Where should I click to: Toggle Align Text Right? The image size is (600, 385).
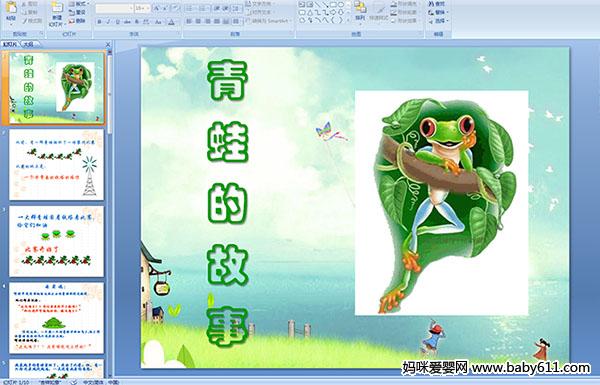tap(208, 21)
